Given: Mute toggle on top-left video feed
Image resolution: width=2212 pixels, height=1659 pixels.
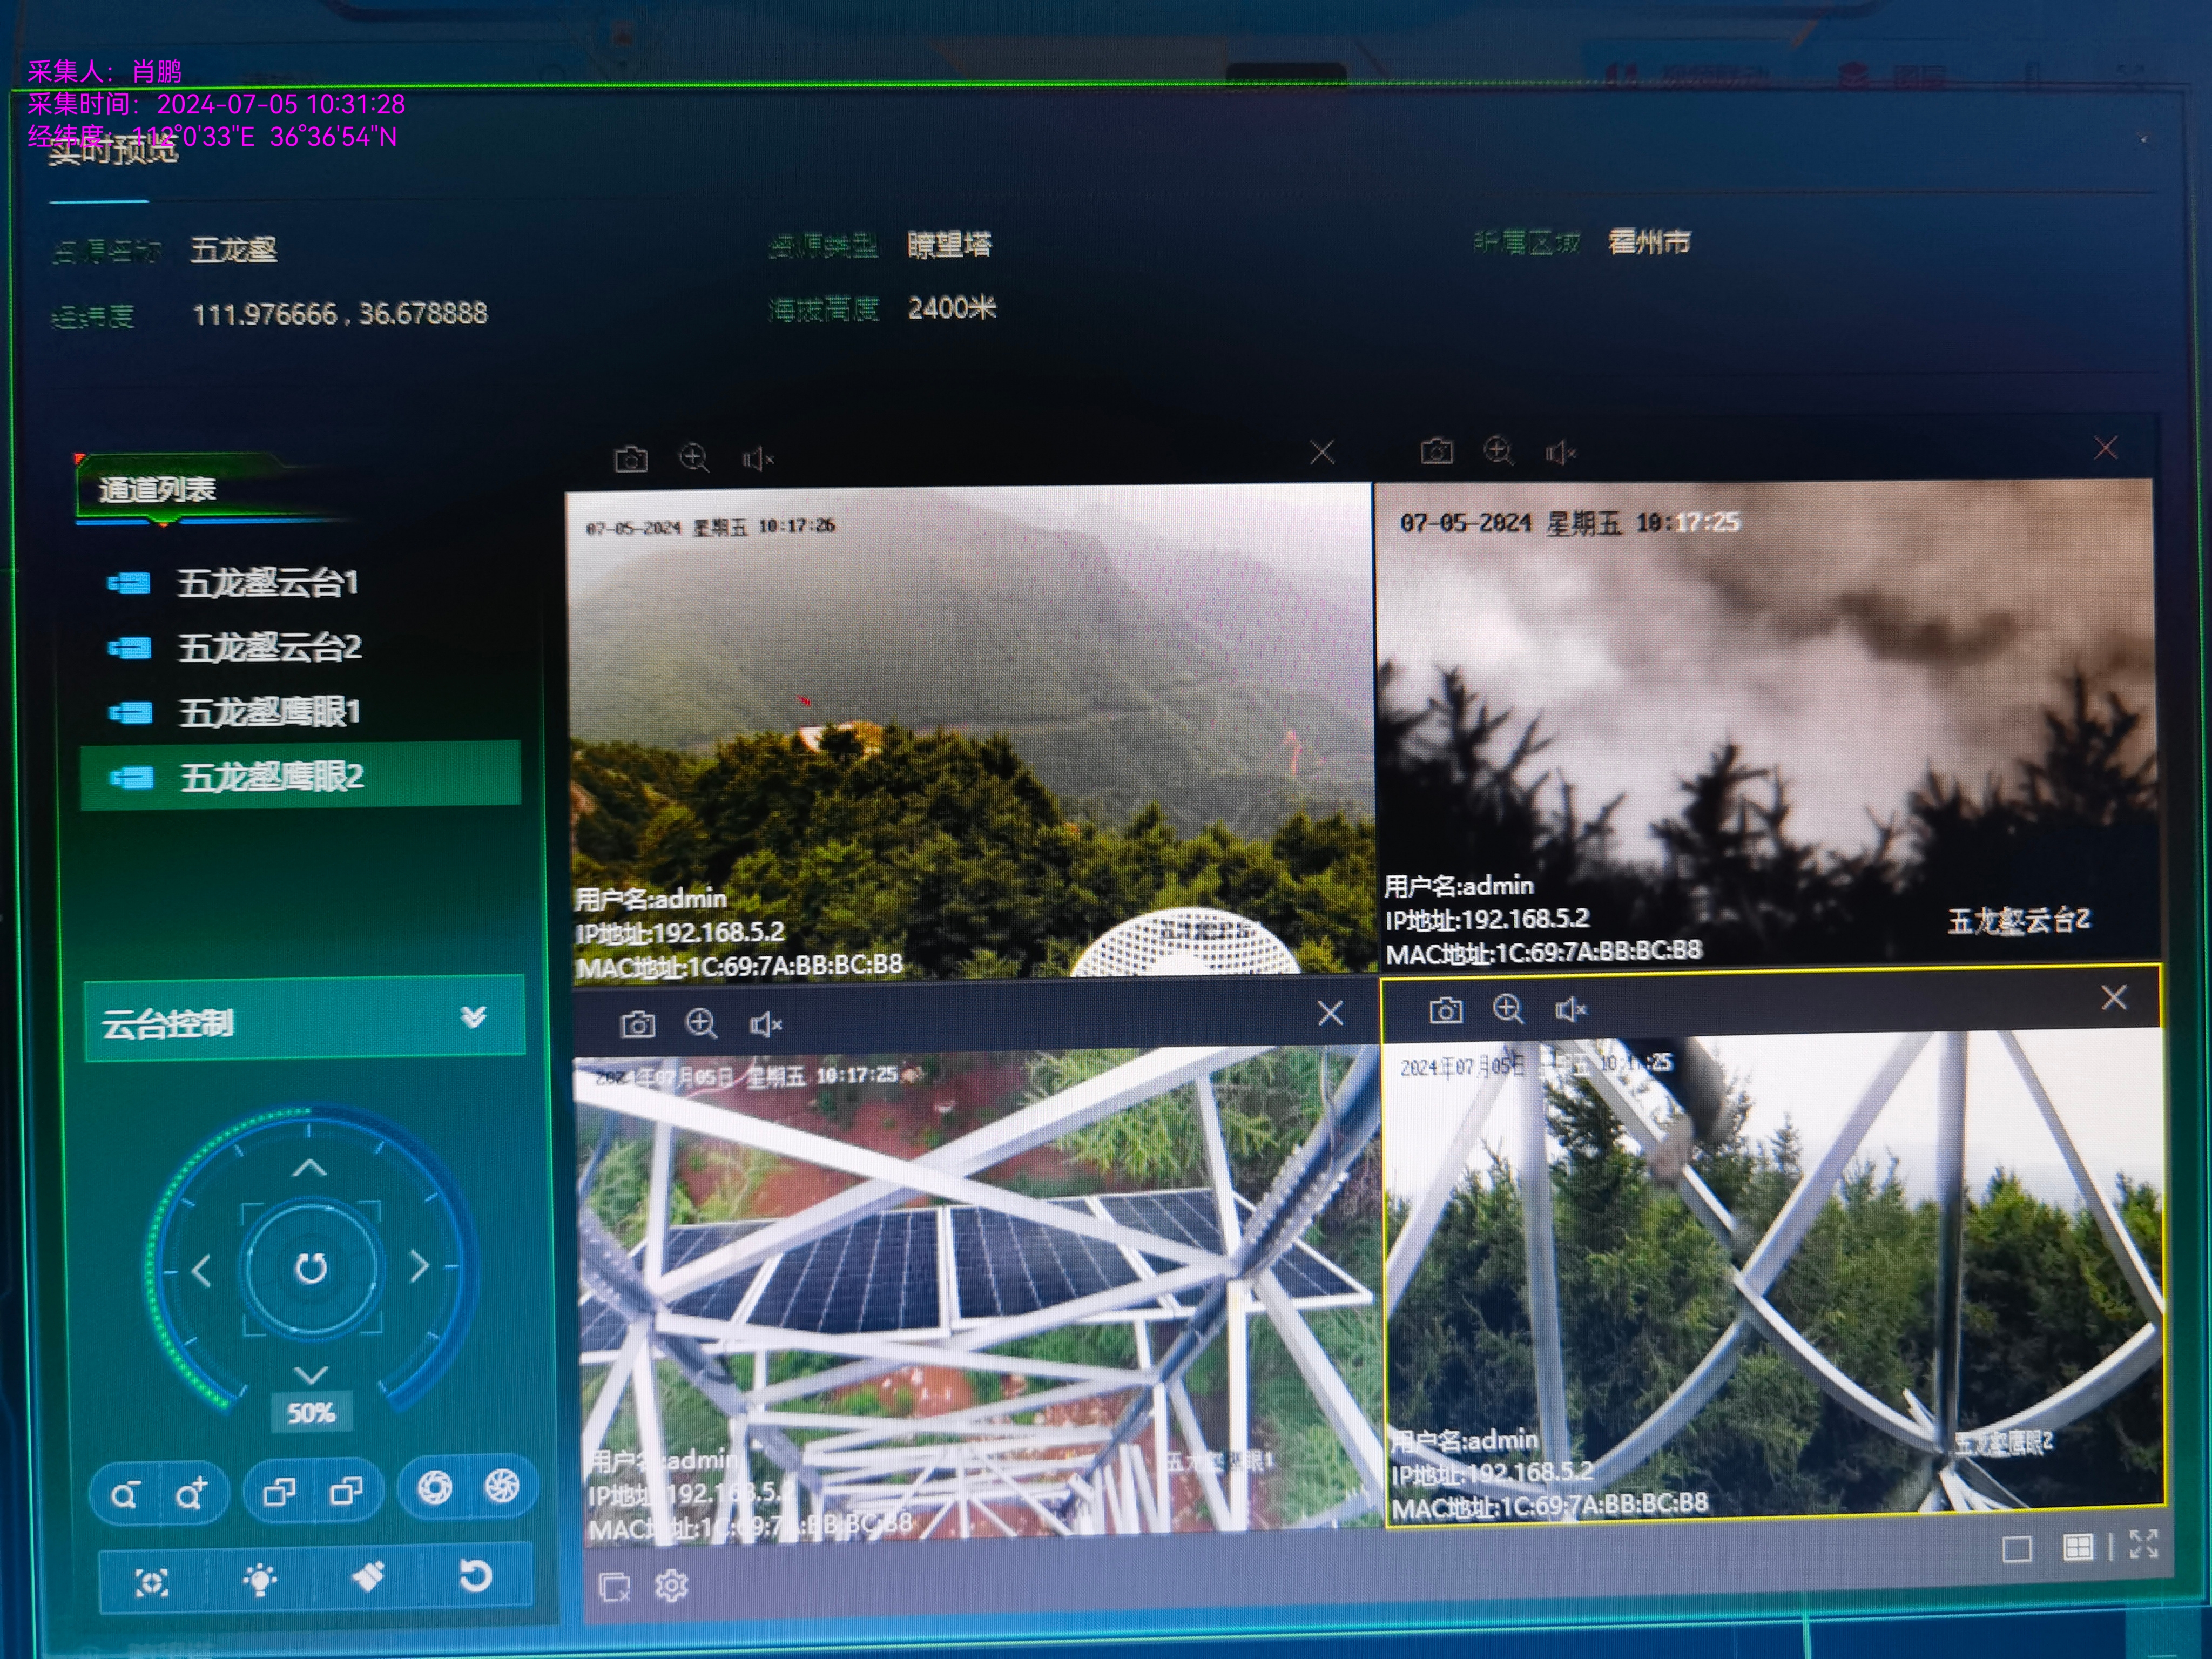Looking at the screenshot, I should click(757, 459).
